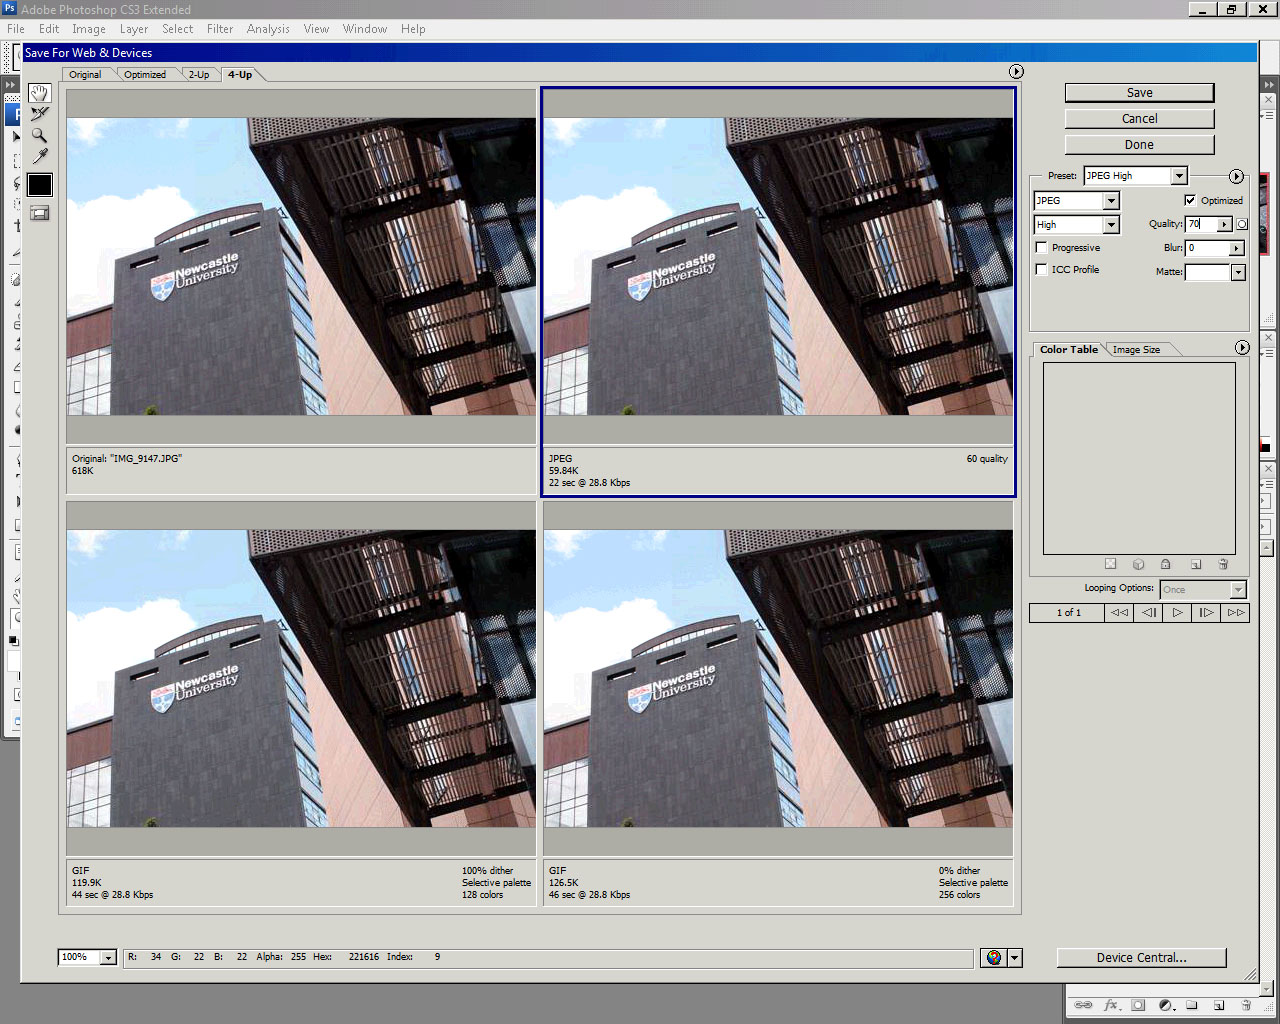The width and height of the screenshot is (1280, 1024).
Task: Select the Slice Select tool
Action: (39, 114)
